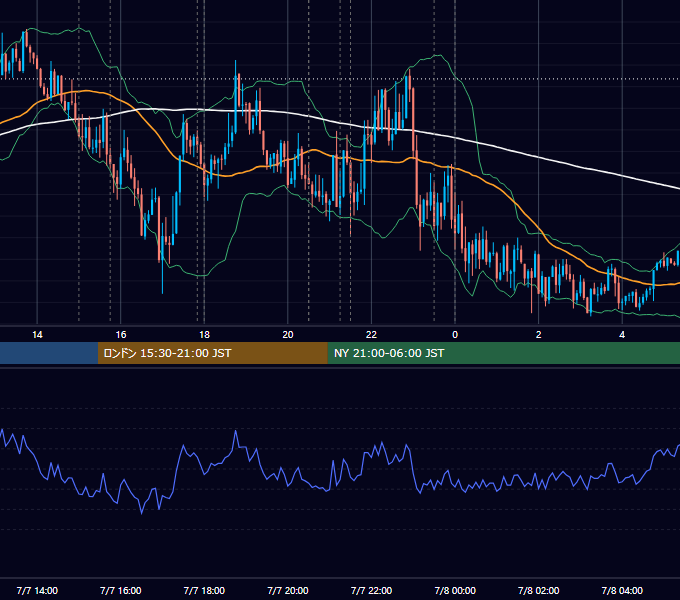Click the 7/7 20:00 date label
The image size is (680, 600).
tap(288, 590)
